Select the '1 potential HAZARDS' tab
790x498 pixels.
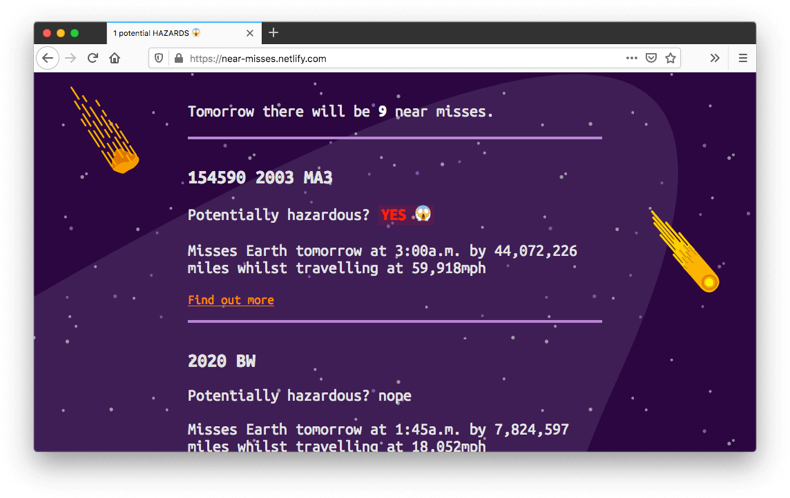(184, 33)
